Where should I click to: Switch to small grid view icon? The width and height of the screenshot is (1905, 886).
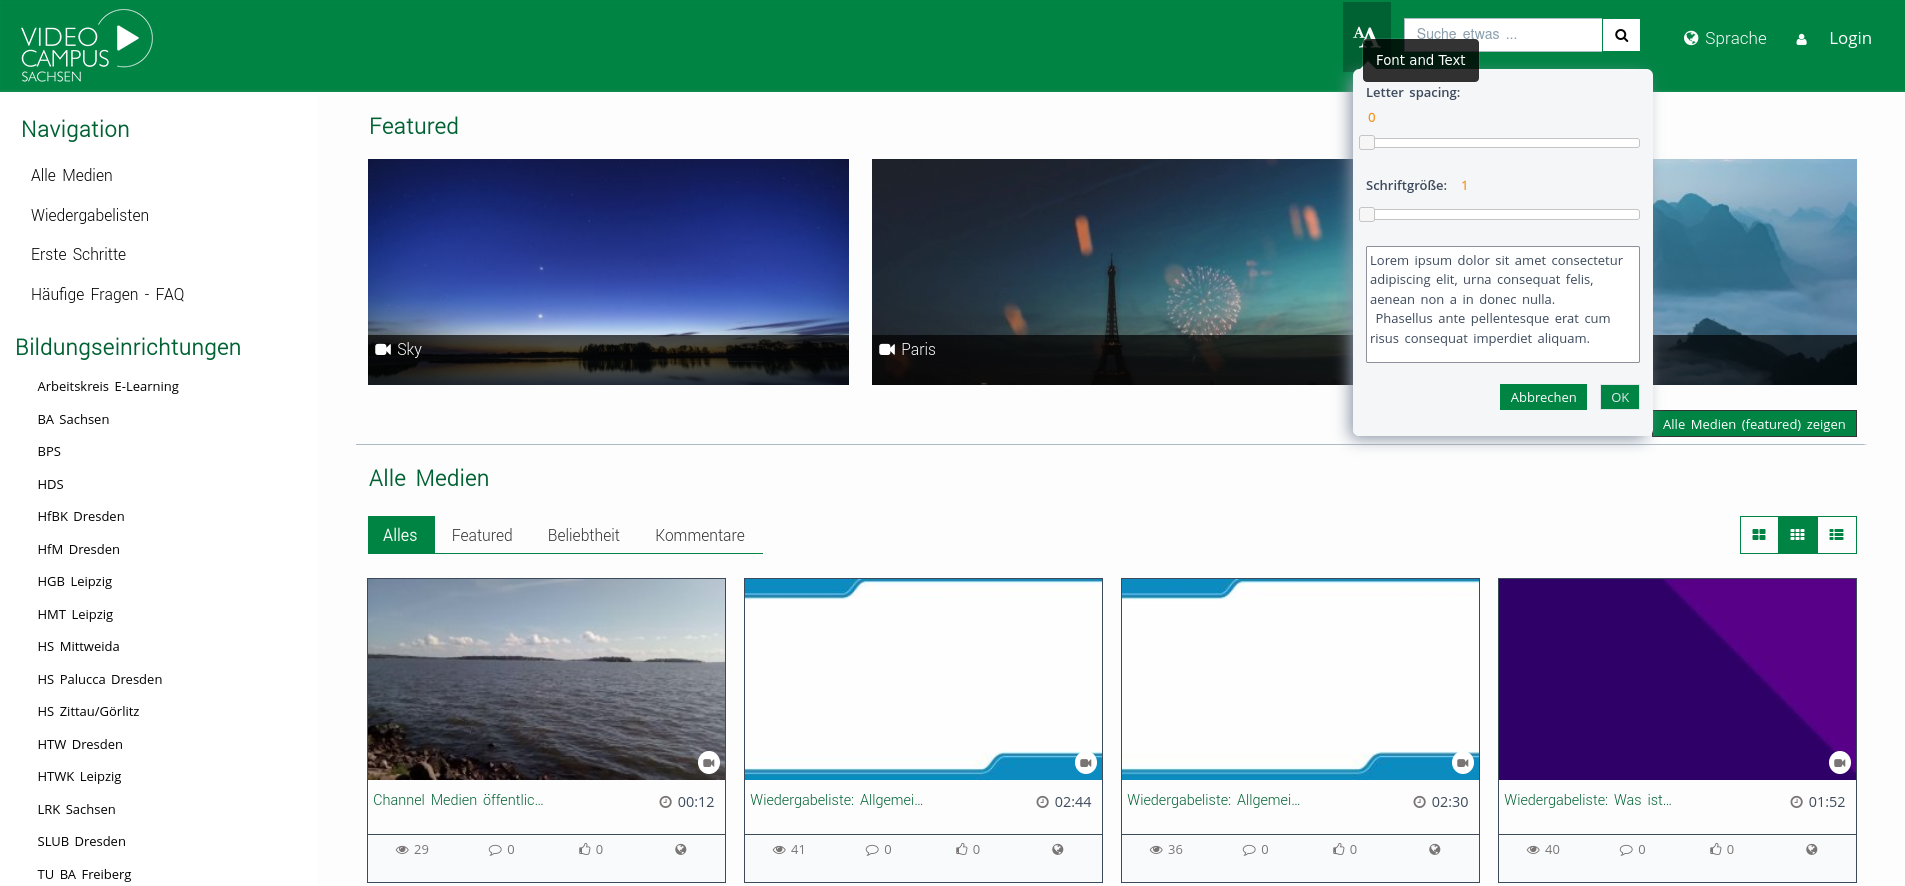1797,535
